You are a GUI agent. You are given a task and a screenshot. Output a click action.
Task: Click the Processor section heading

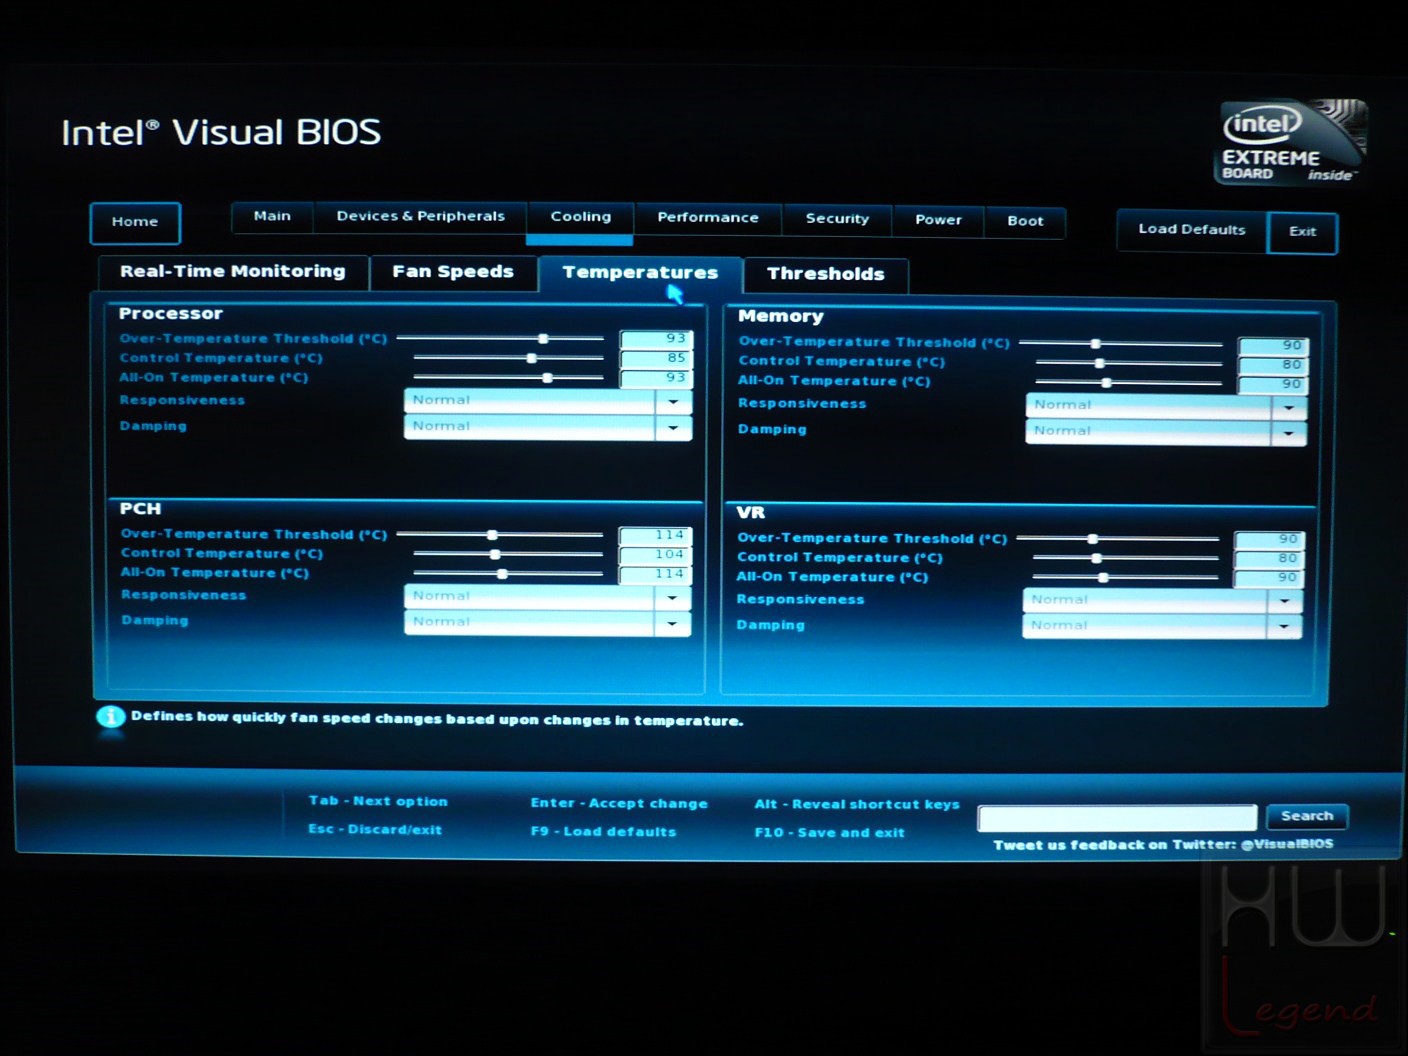tap(171, 314)
